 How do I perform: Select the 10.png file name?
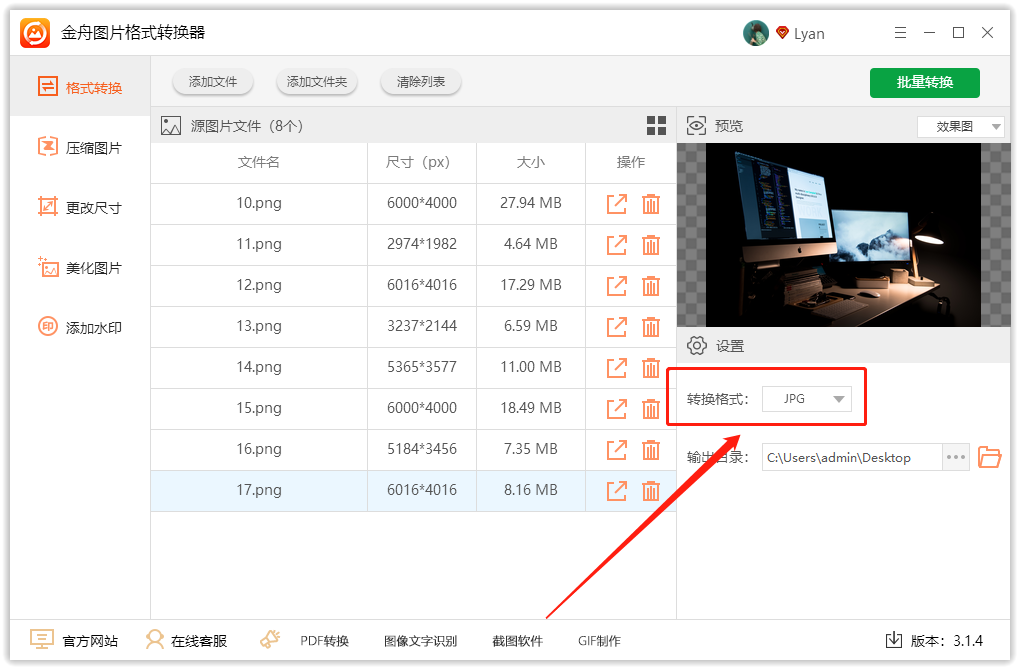click(259, 203)
